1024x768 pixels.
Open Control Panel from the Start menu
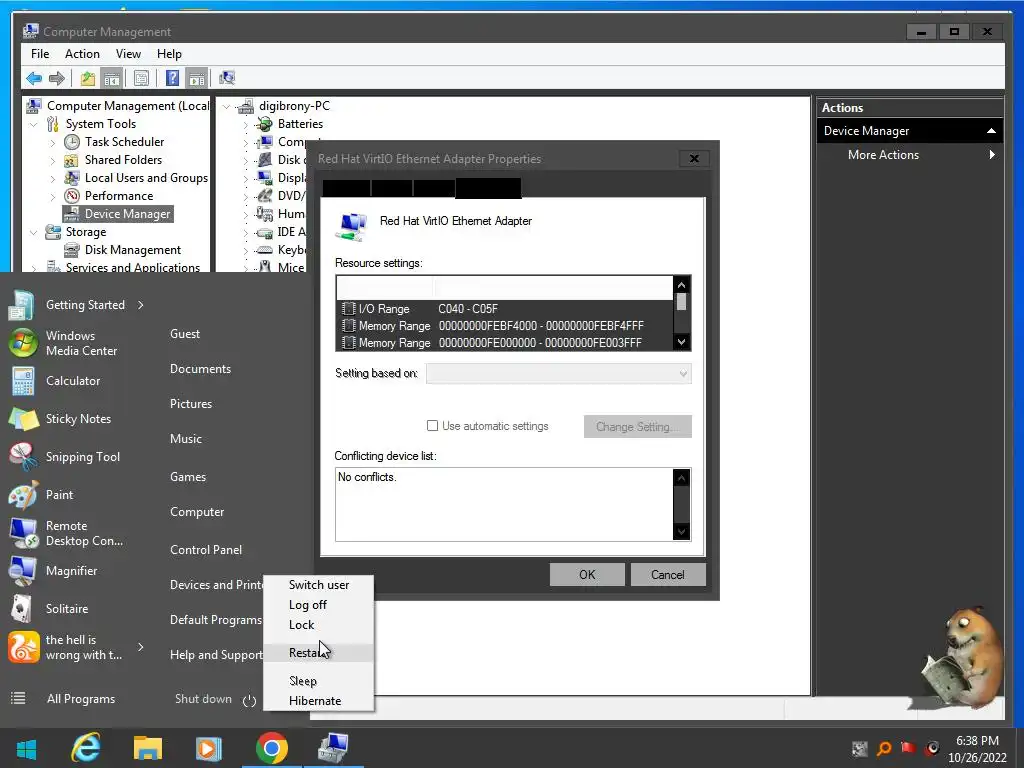coord(206,550)
